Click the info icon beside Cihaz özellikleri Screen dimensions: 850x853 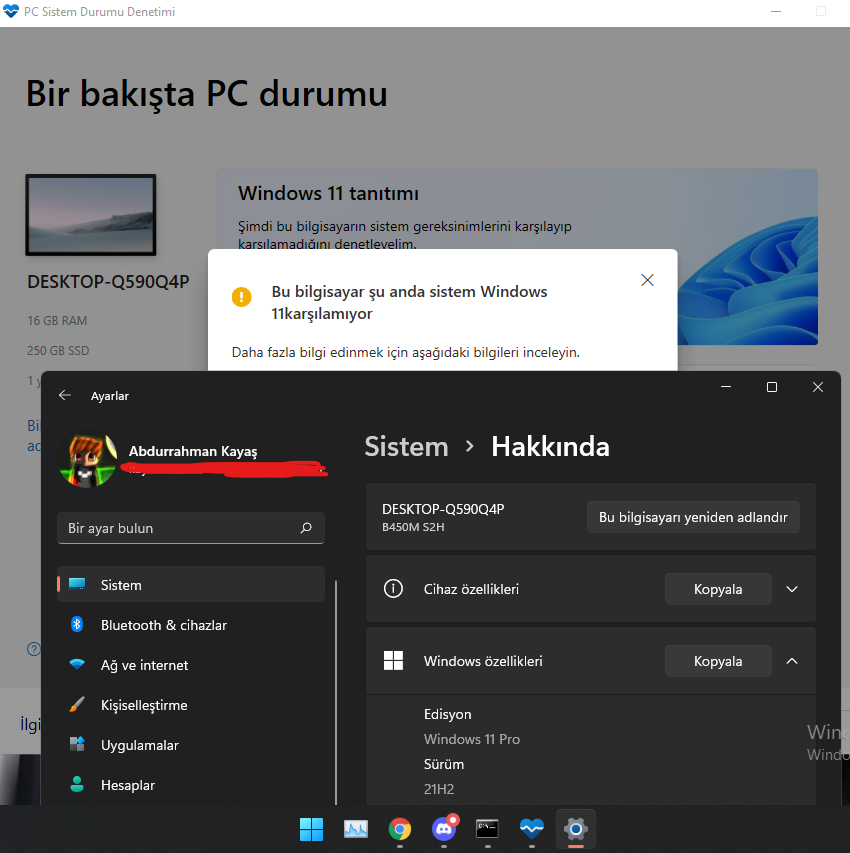(393, 589)
